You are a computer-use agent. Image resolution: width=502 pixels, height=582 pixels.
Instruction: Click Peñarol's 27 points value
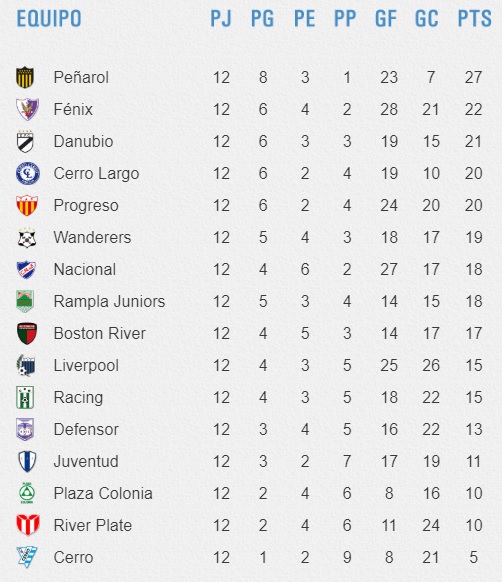pos(473,77)
